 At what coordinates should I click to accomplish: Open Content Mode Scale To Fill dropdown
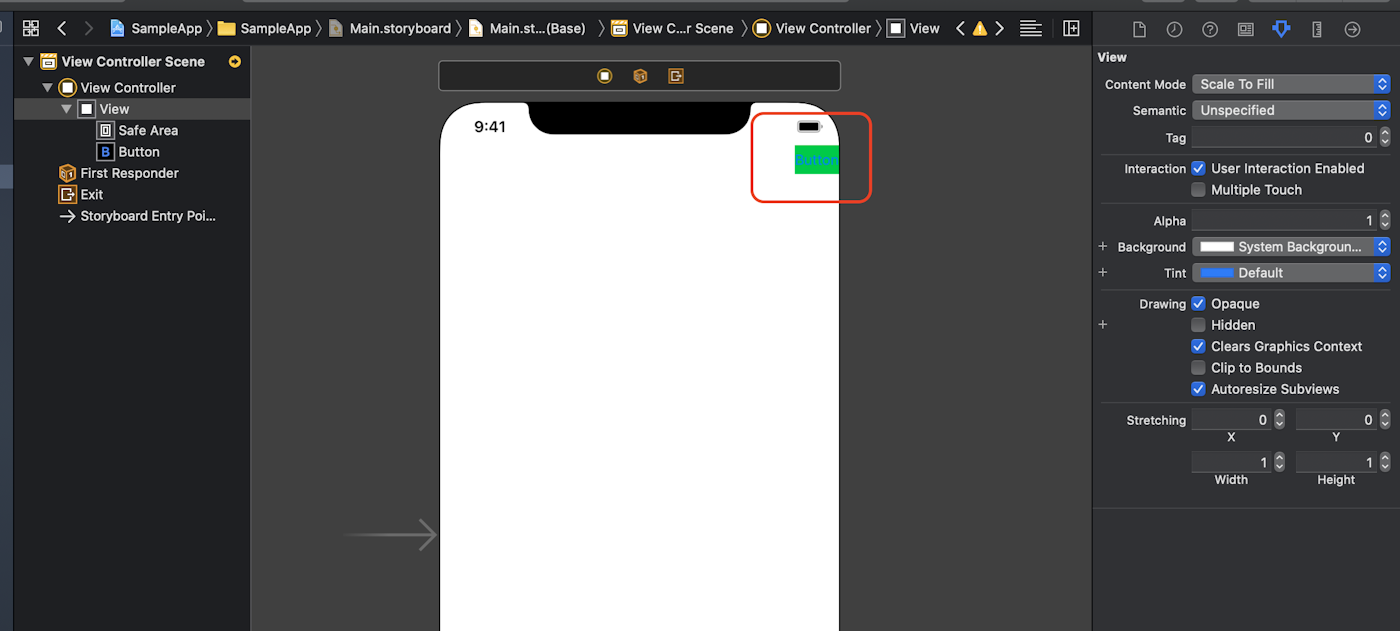click(x=1291, y=84)
